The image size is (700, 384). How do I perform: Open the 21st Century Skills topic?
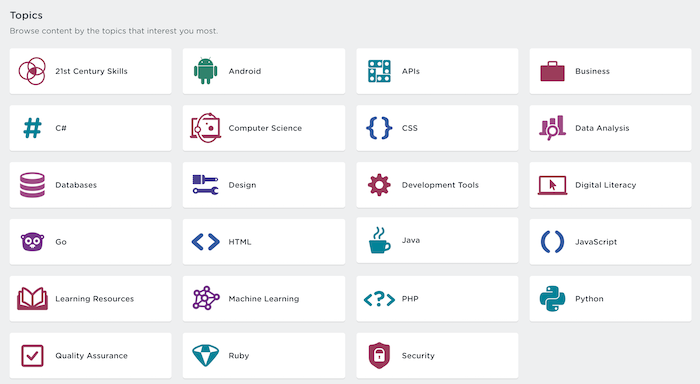(90, 71)
